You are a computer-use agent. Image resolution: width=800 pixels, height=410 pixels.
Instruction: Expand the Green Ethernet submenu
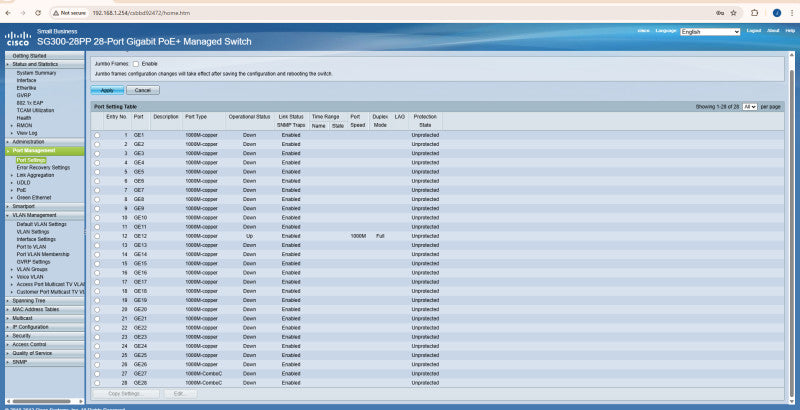pos(34,197)
